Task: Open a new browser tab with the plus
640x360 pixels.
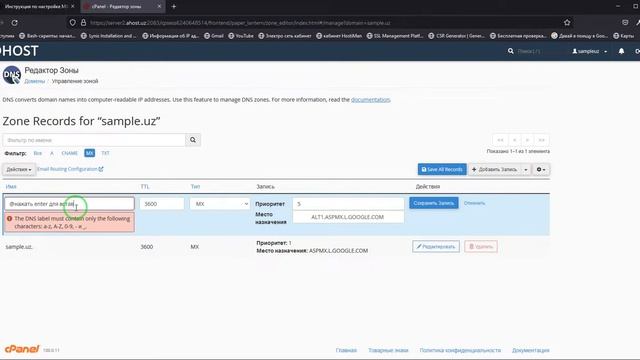Action: point(173,7)
